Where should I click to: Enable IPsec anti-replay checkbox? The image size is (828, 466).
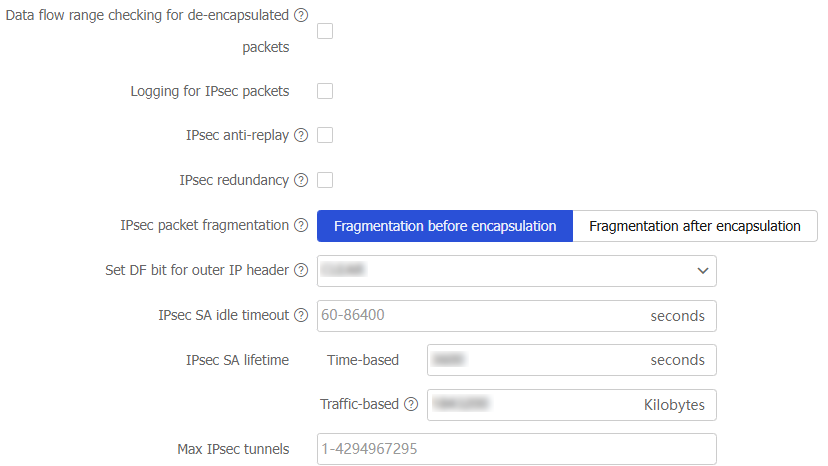(325, 135)
